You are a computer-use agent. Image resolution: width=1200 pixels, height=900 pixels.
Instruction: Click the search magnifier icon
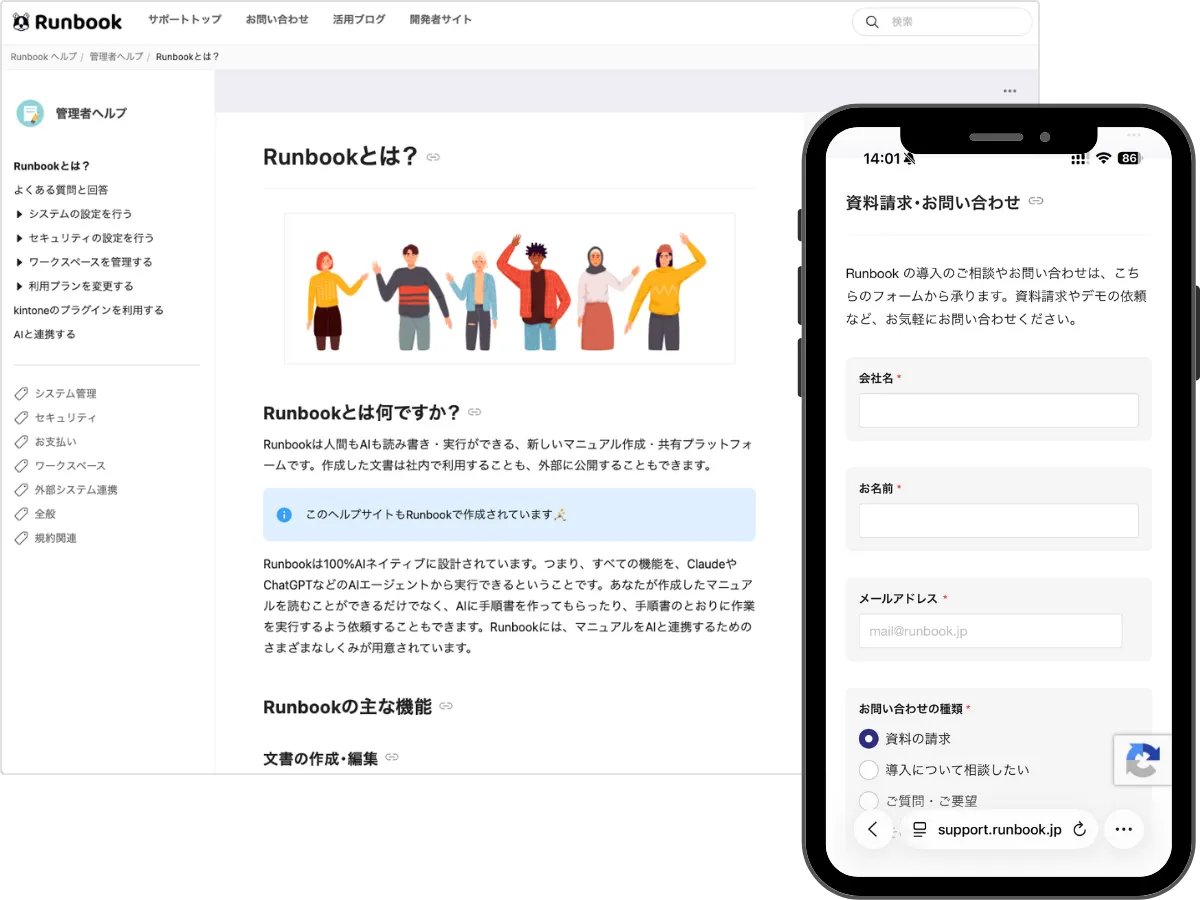(872, 22)
